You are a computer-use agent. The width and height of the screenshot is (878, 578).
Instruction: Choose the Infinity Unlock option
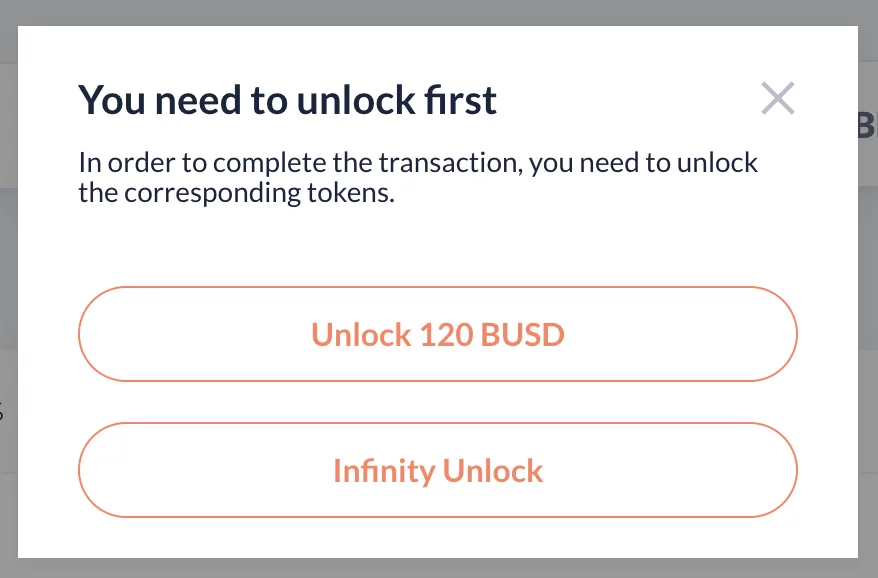point(438,470)
